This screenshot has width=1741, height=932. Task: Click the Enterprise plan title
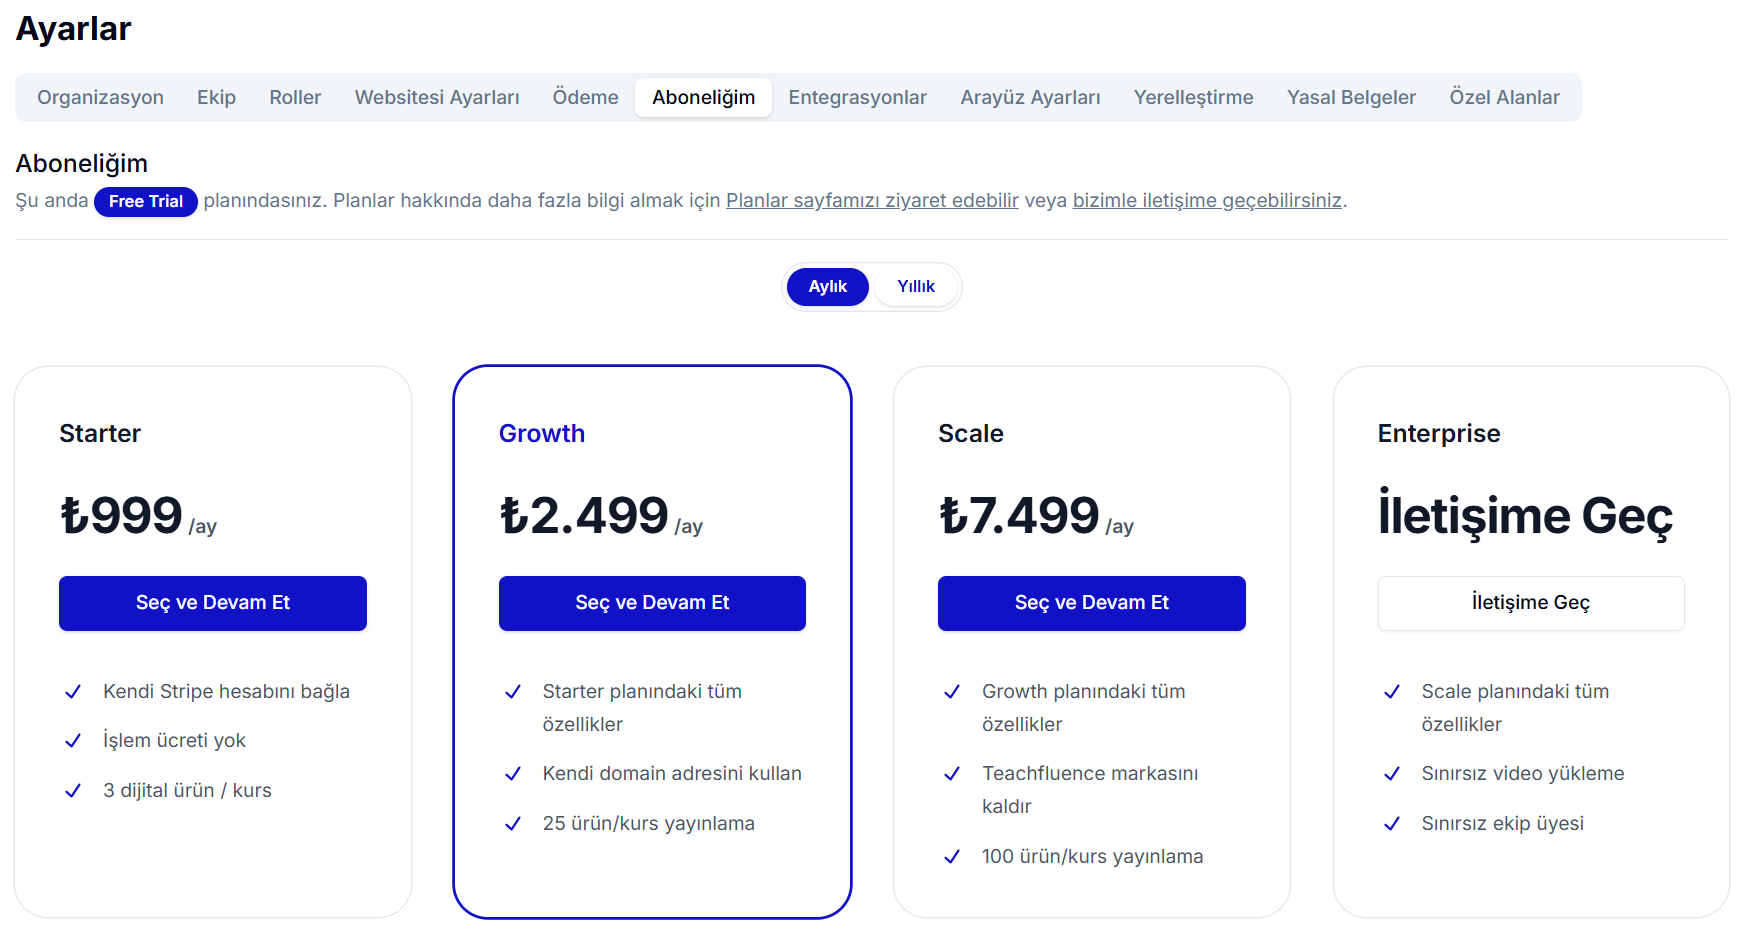pos(1439,433)
